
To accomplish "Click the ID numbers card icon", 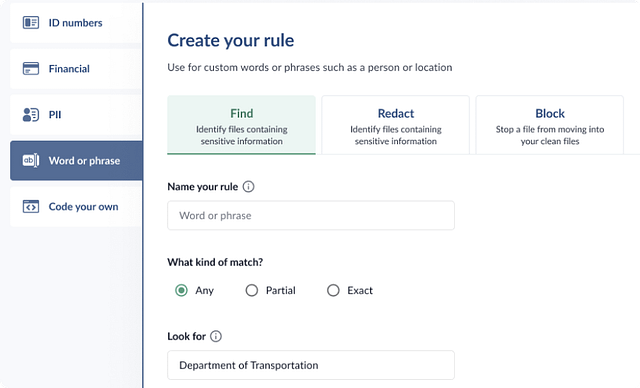I will (31, 22).
